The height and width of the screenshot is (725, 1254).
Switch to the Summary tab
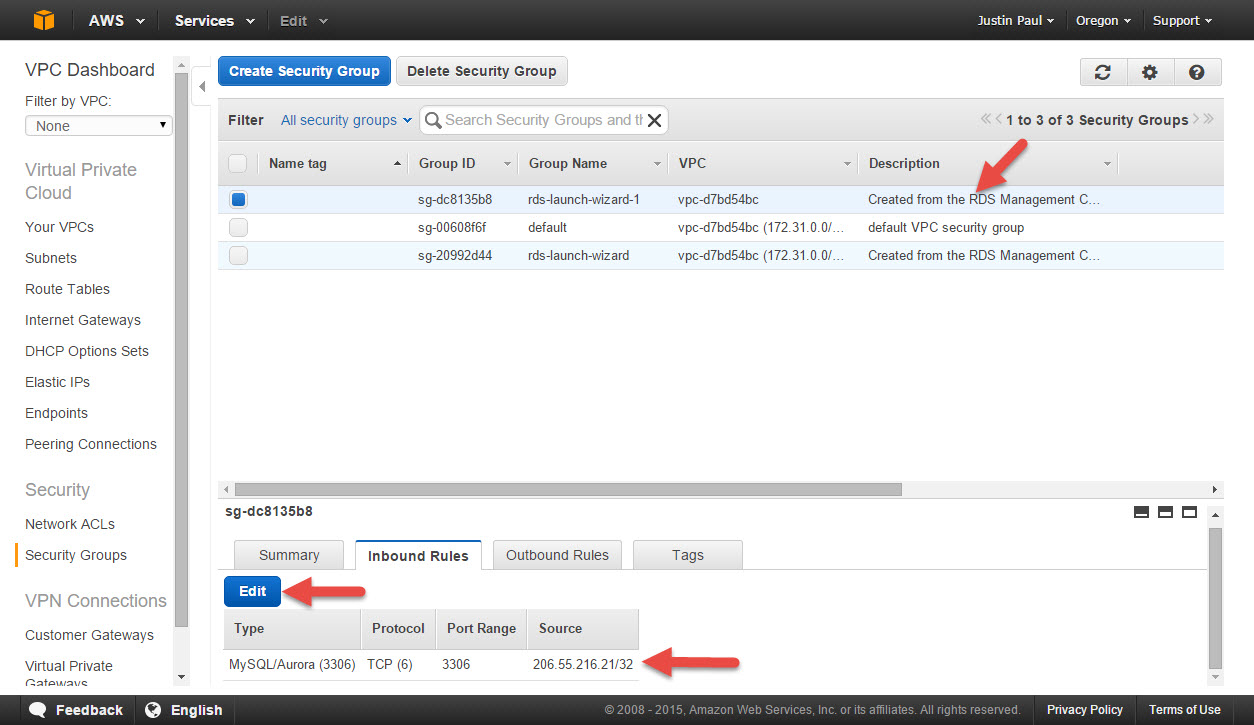click(289, 555)
